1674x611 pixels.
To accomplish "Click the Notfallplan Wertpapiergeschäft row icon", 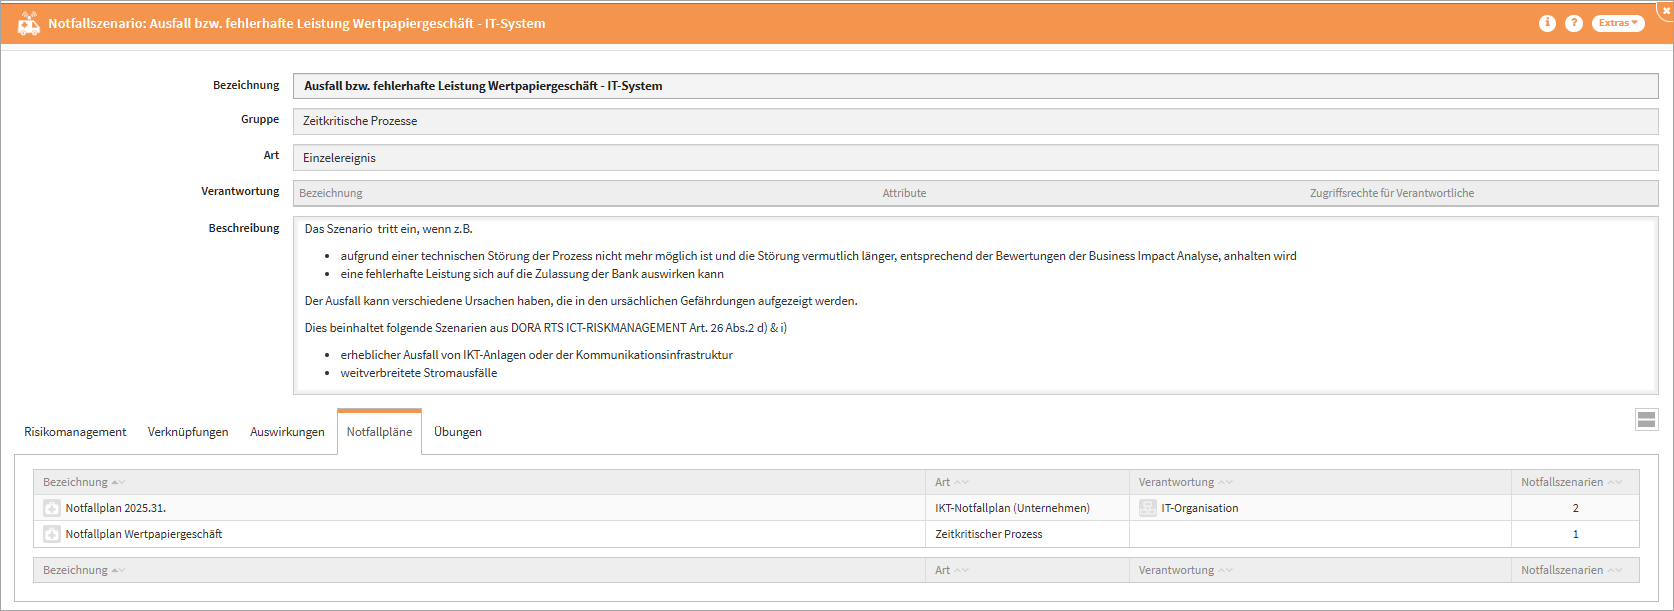I will point(52,534).
